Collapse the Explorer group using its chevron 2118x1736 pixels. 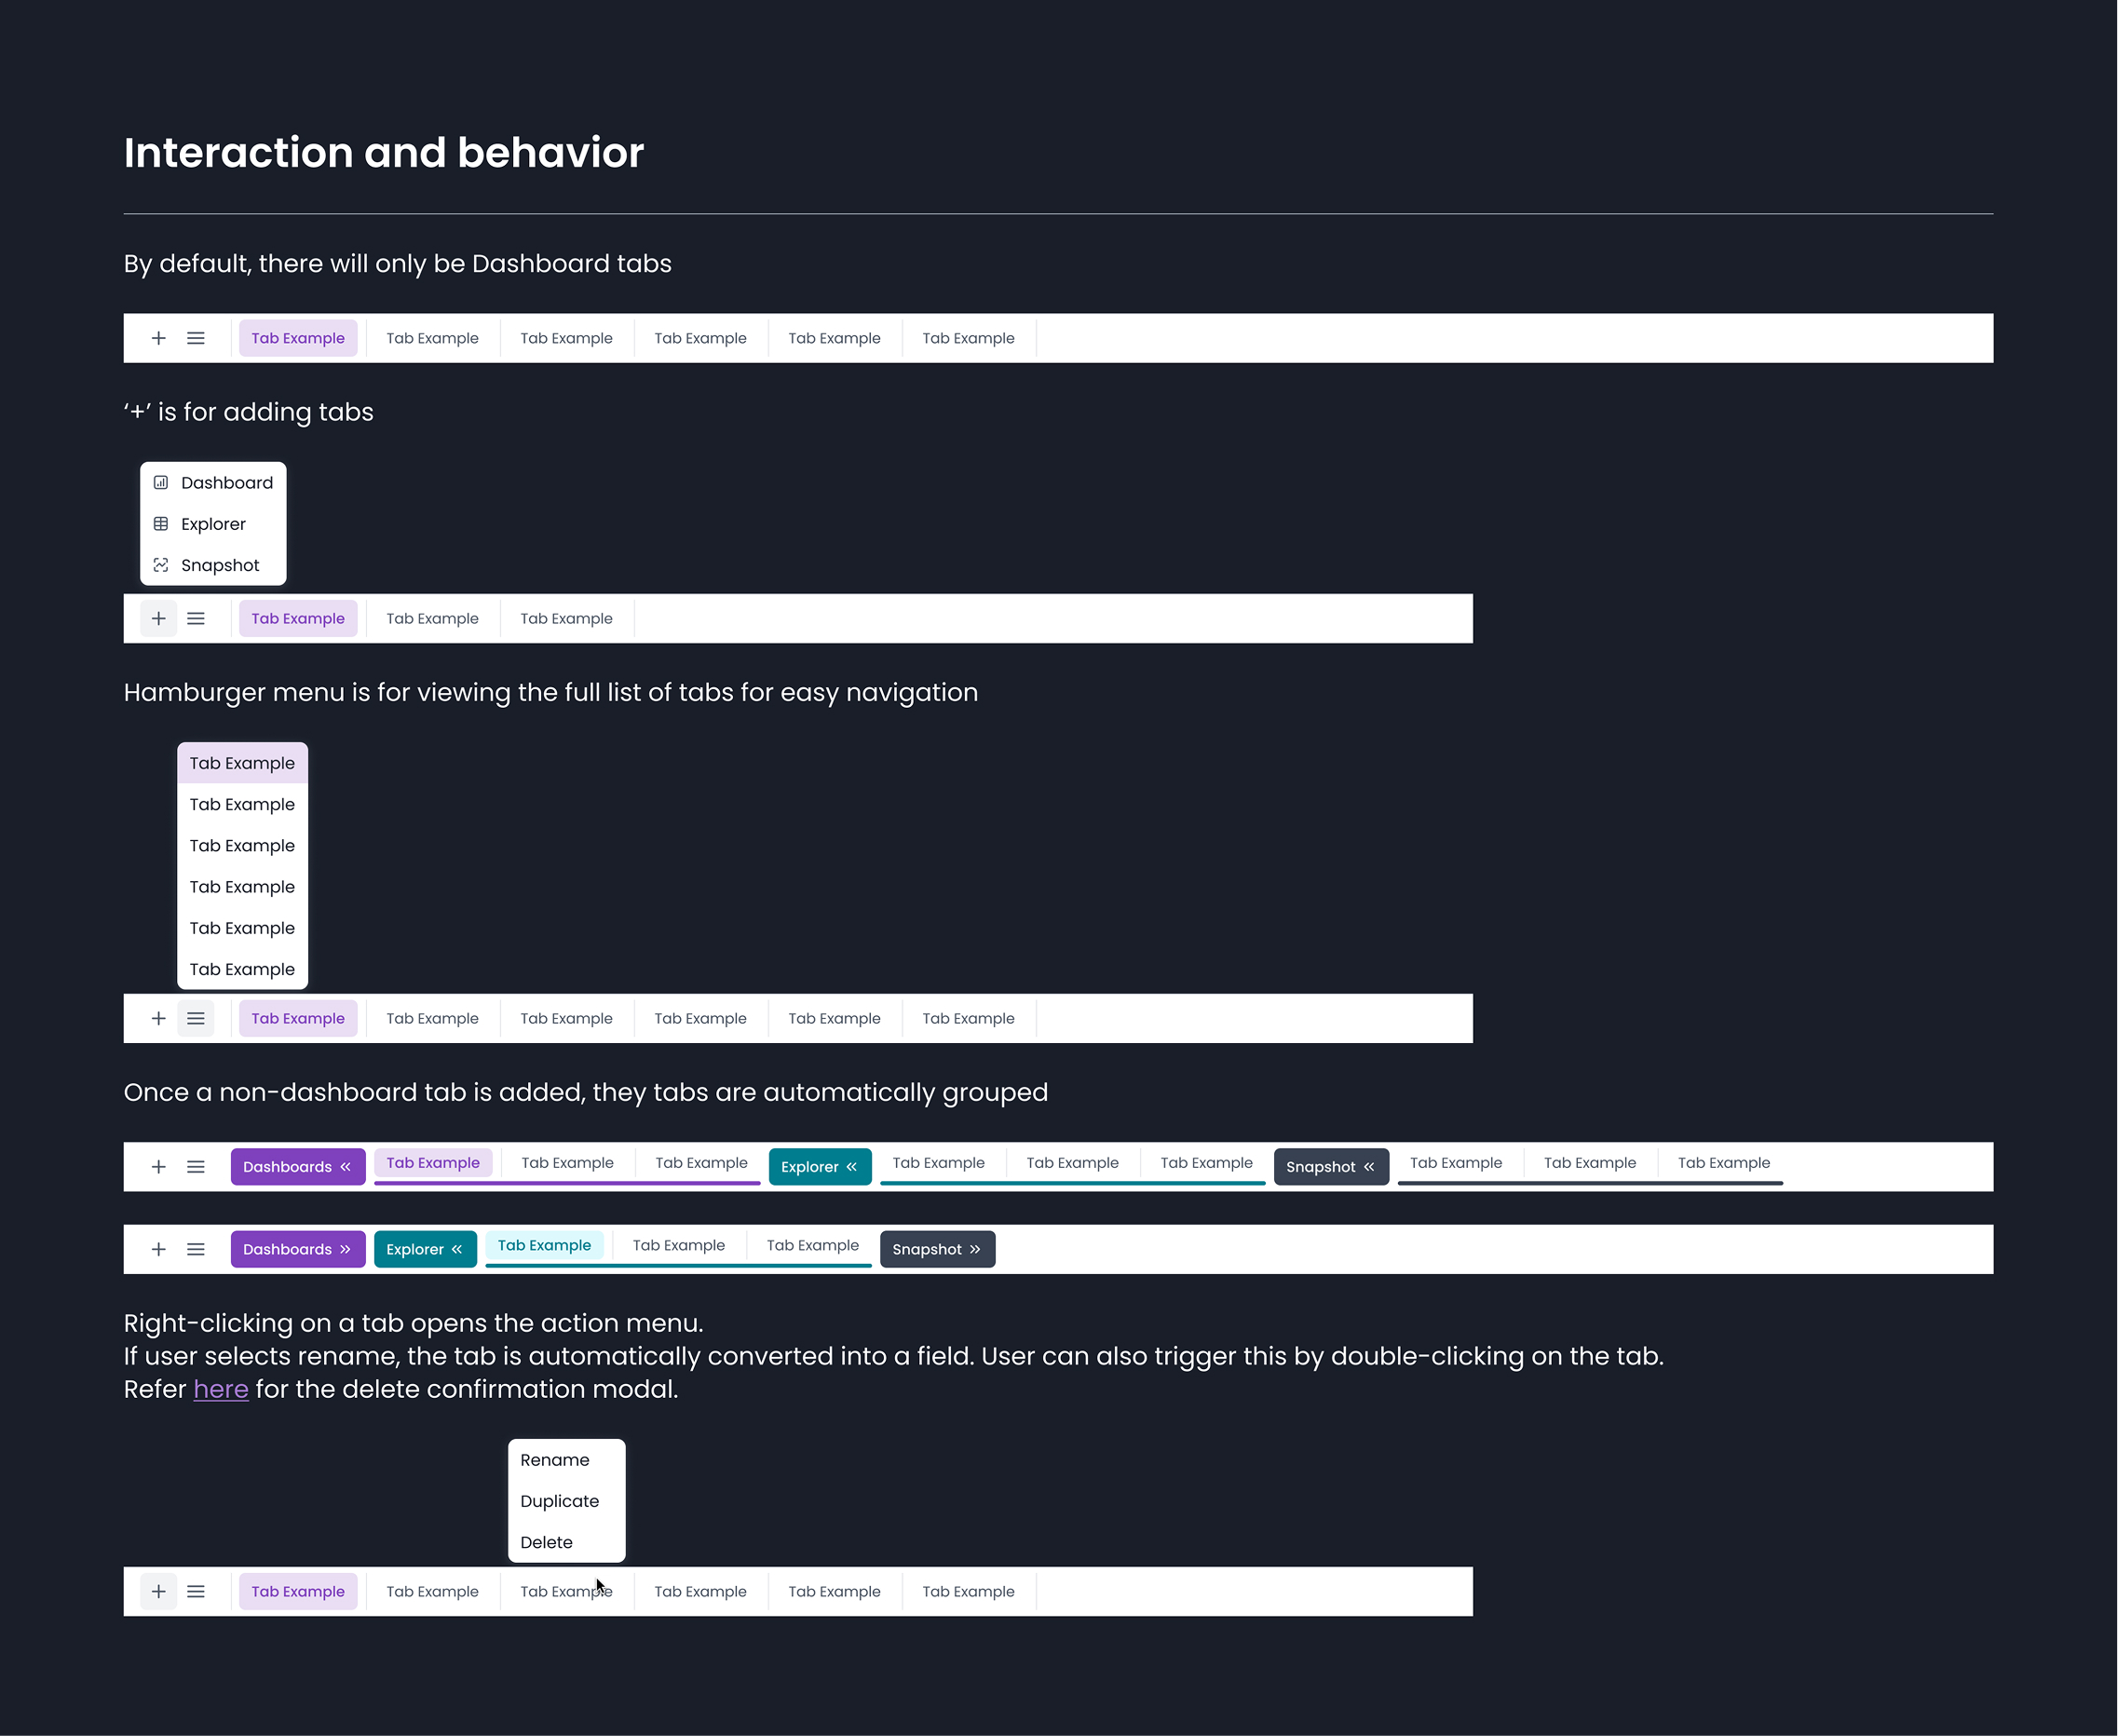851,1166
